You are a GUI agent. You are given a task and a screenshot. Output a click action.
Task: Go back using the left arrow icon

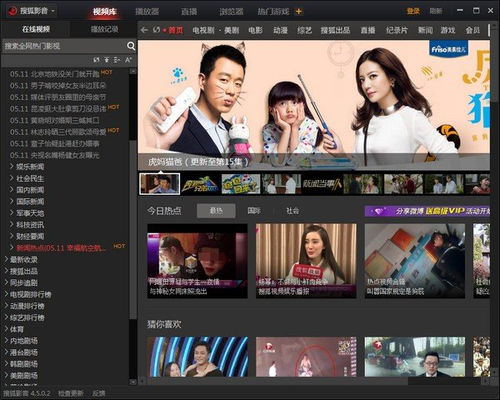click(144, 30)
